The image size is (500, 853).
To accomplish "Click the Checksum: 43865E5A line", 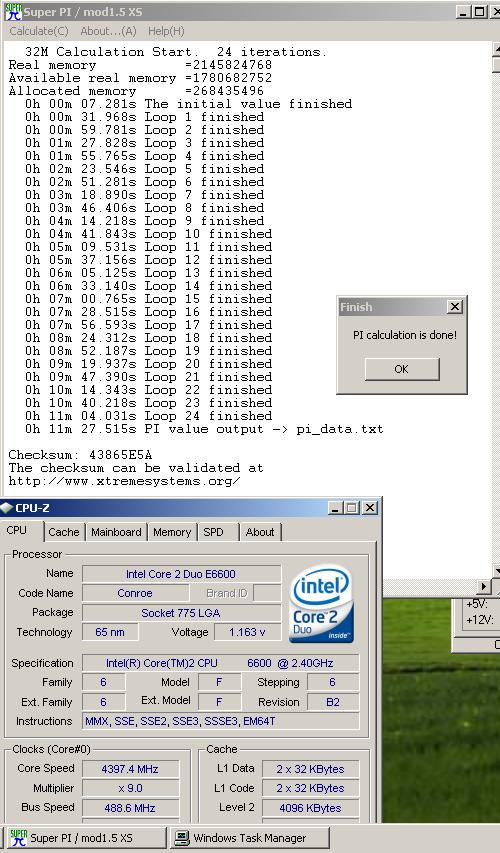I will tap(81, 455).
